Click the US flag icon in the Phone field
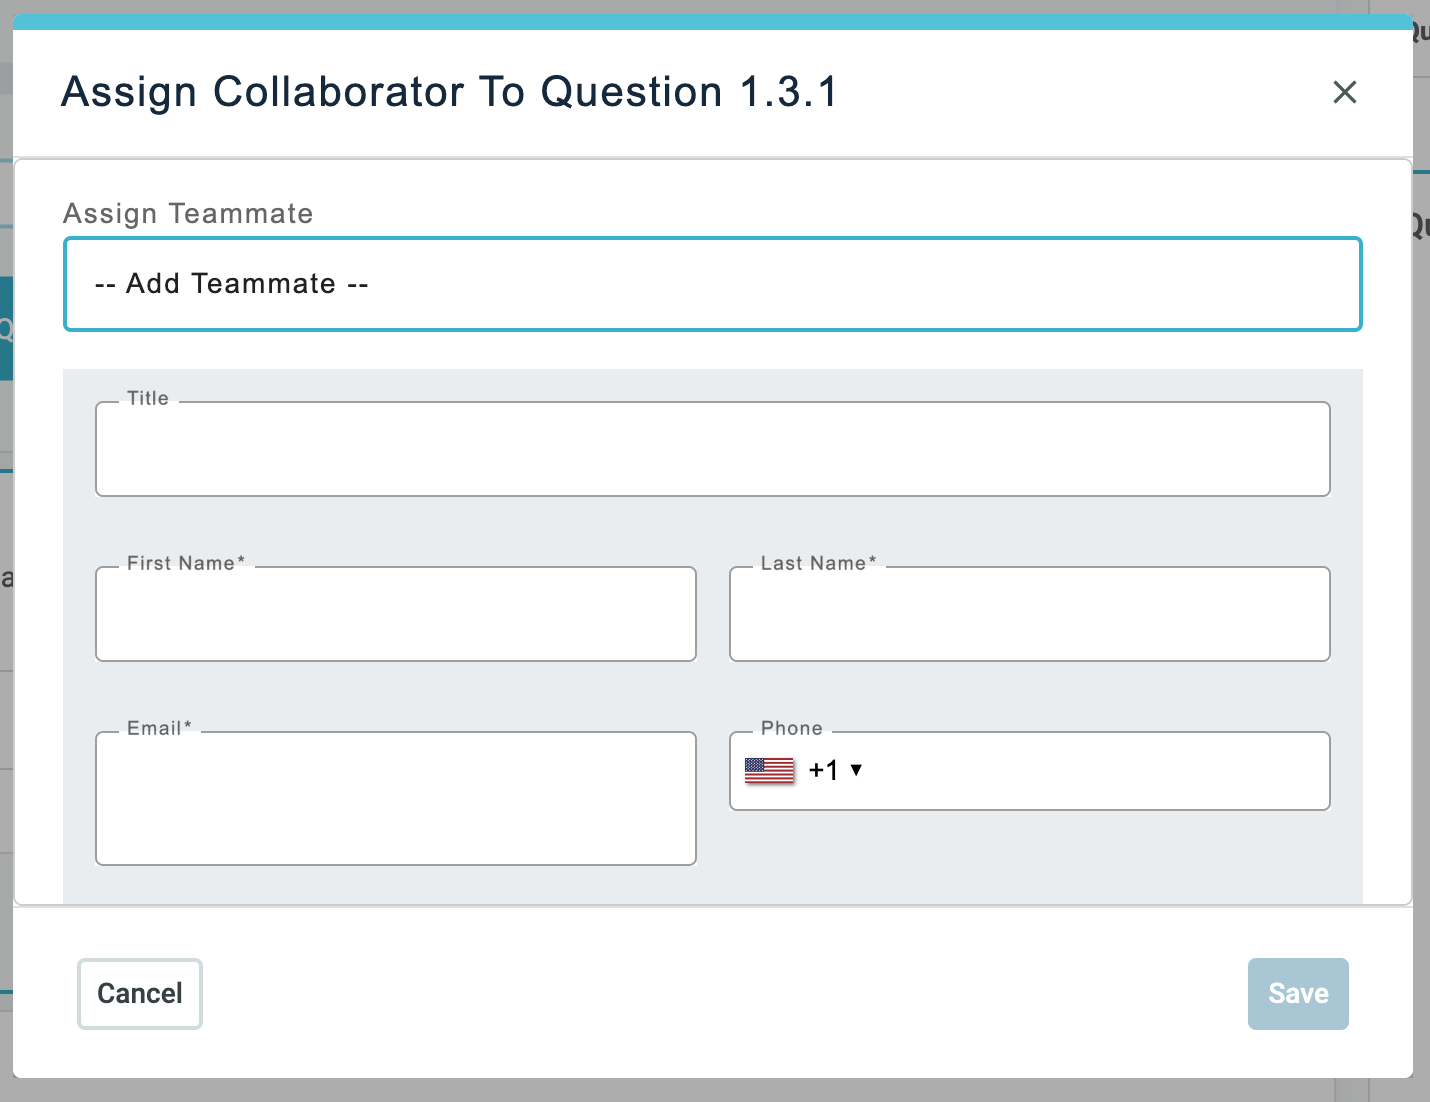This screenshot has width=1430, height=1102. (x=768, y=770)
